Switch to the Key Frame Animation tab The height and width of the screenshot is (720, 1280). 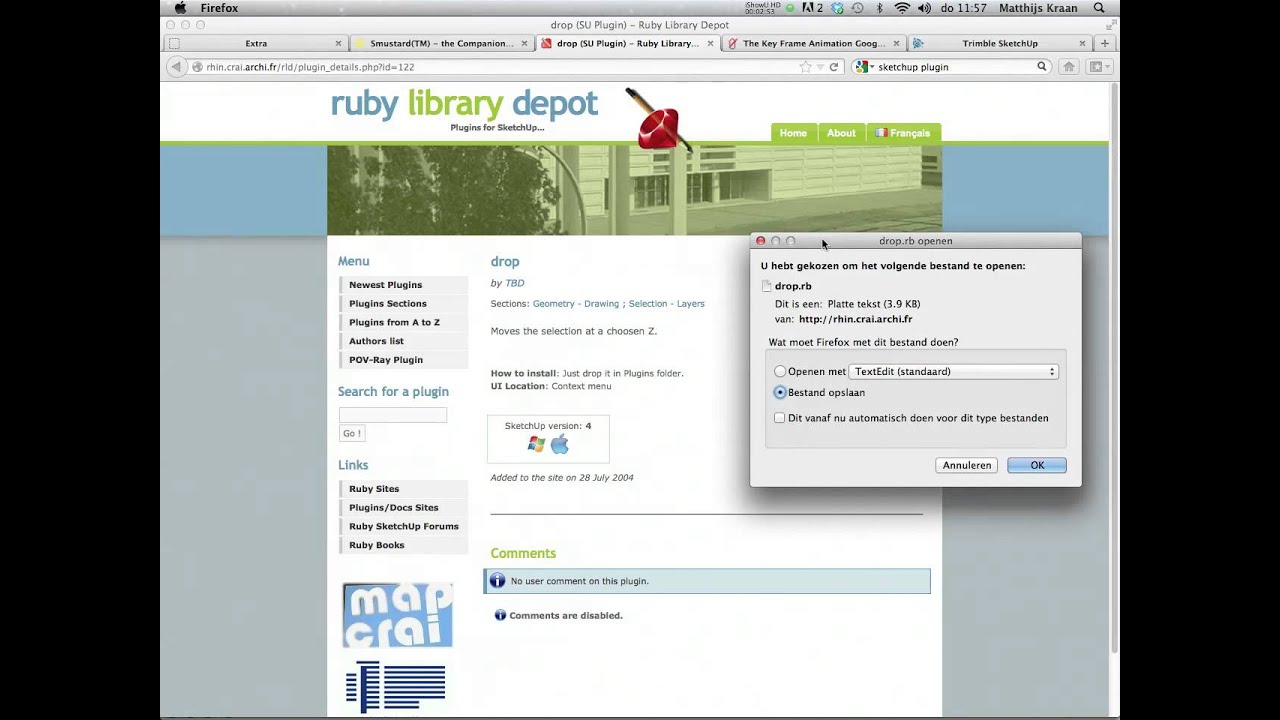813,43
